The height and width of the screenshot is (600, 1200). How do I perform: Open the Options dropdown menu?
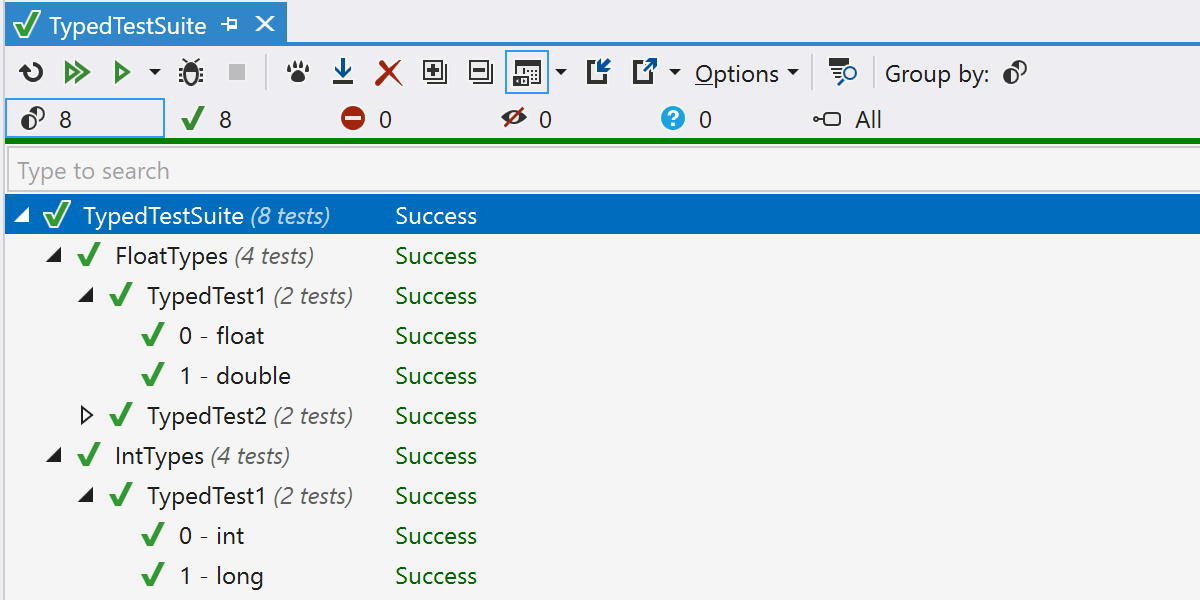coord(746,74)
